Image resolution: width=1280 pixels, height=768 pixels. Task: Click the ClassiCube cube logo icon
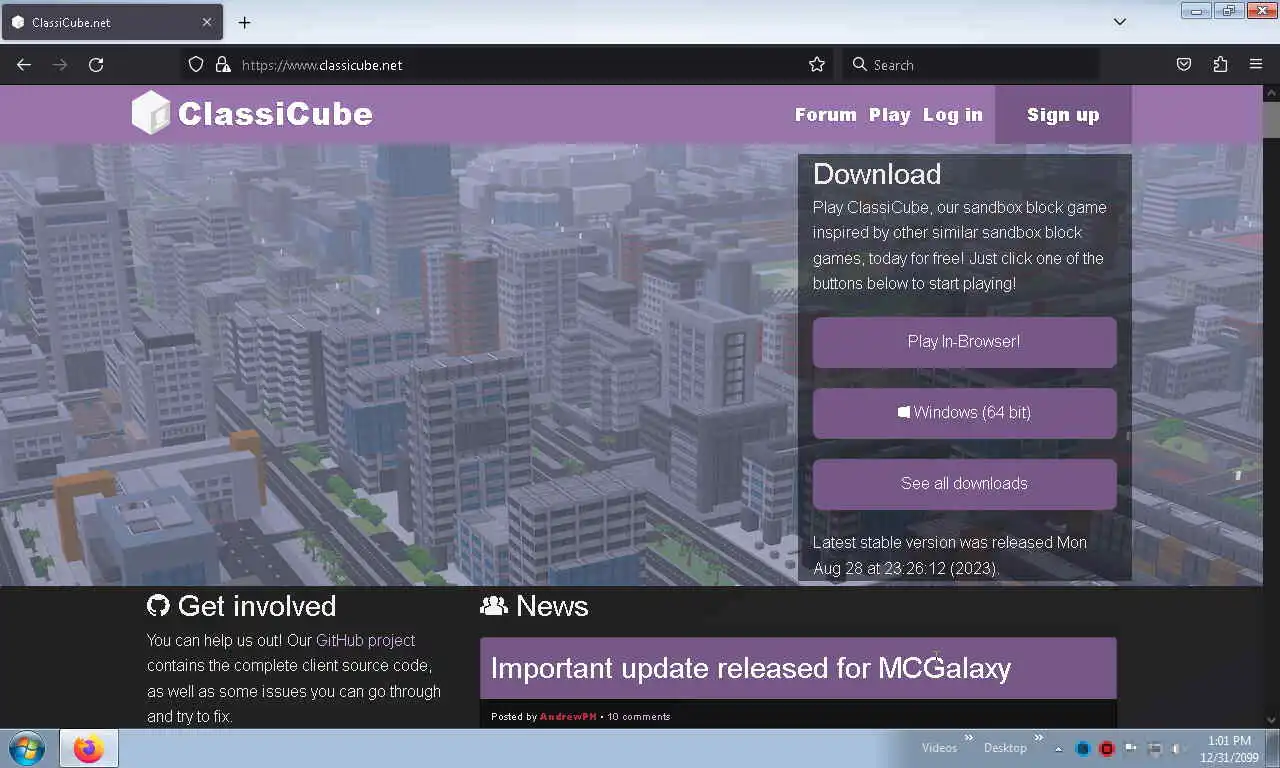point(151,113)
